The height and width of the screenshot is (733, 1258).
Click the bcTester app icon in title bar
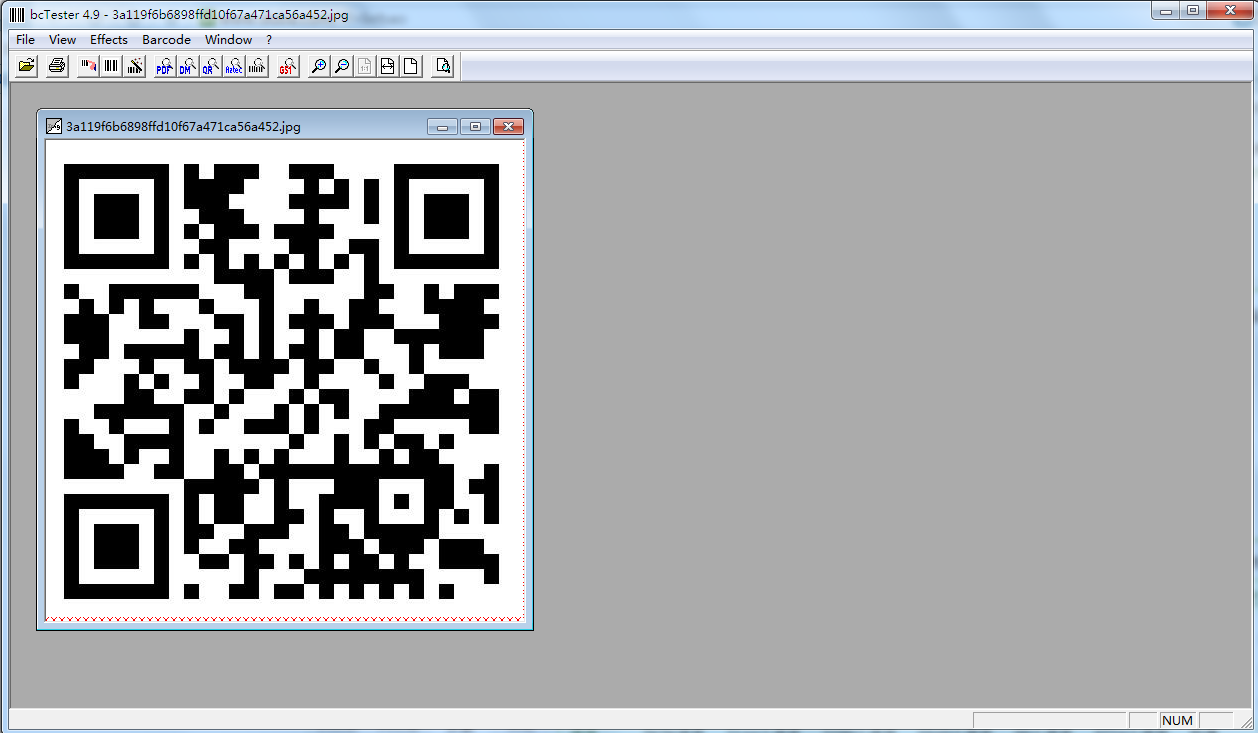tap(16, 14)
